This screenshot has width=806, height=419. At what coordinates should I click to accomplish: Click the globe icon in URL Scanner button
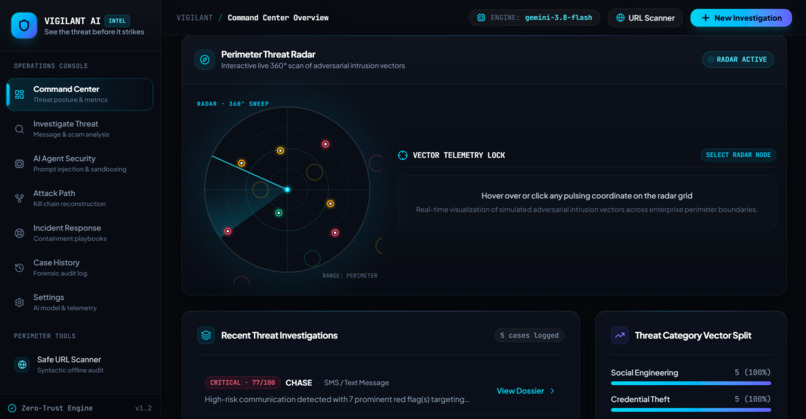(620, 17)
